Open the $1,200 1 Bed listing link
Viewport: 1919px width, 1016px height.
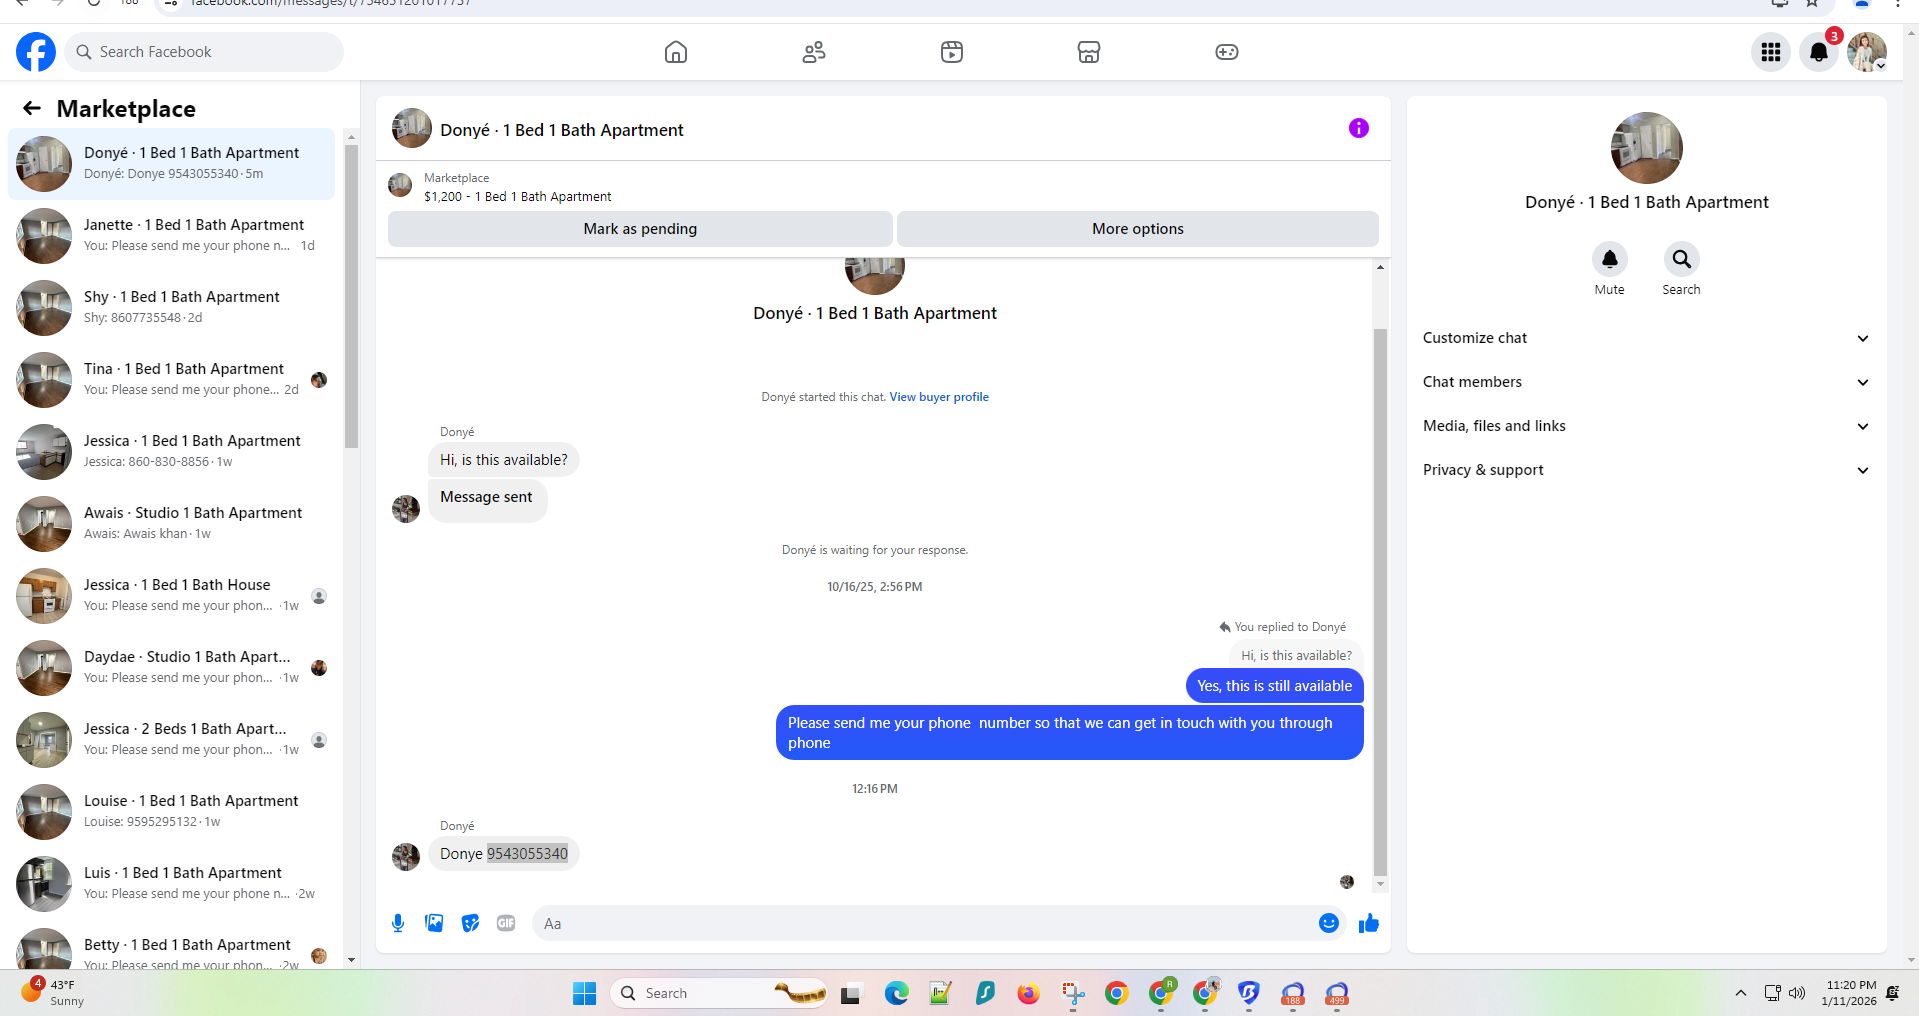pos(517,197)
